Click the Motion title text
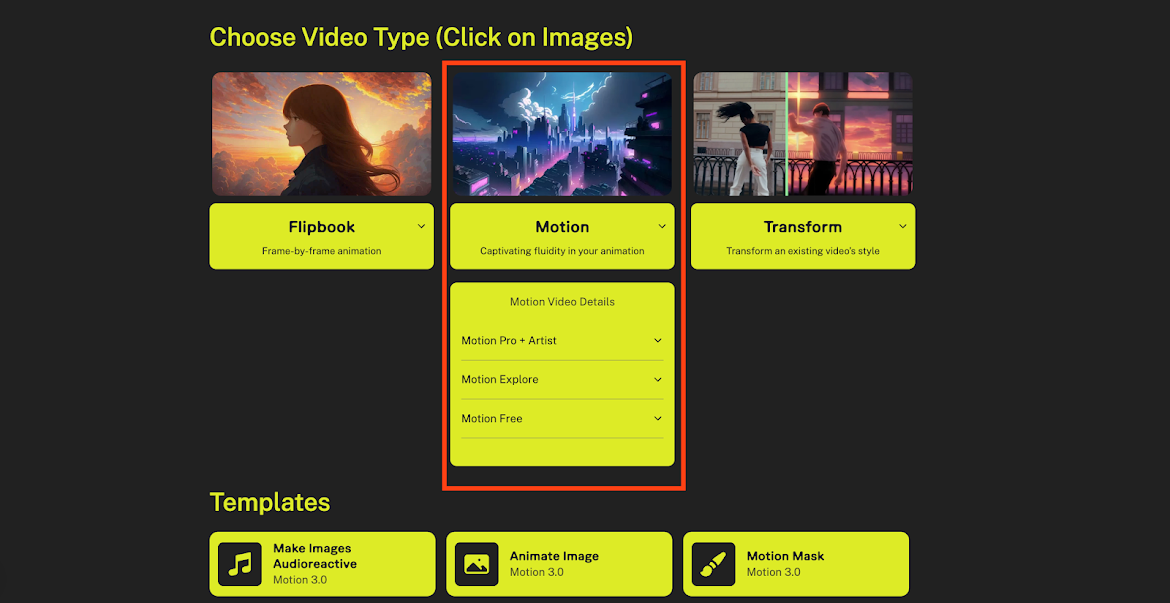Viewport: 1170px width, 603px height. (562, 227)
